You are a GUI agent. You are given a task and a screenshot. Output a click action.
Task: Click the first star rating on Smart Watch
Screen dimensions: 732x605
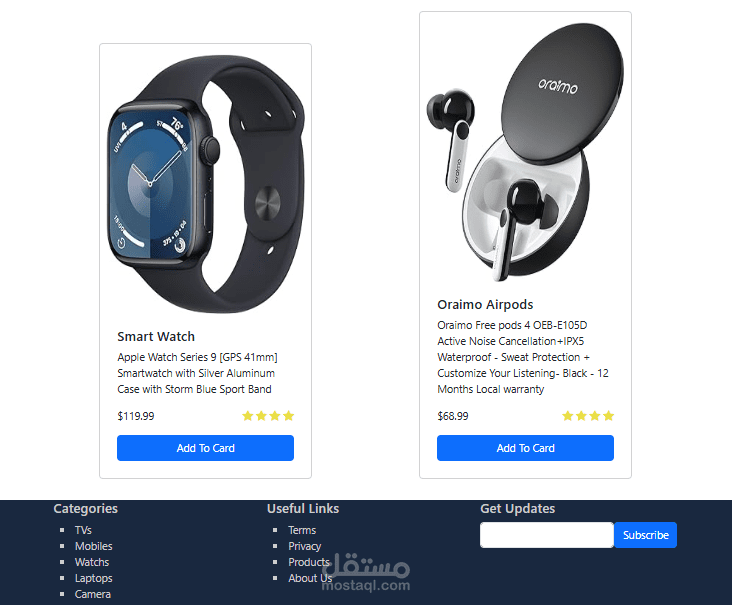248,416
